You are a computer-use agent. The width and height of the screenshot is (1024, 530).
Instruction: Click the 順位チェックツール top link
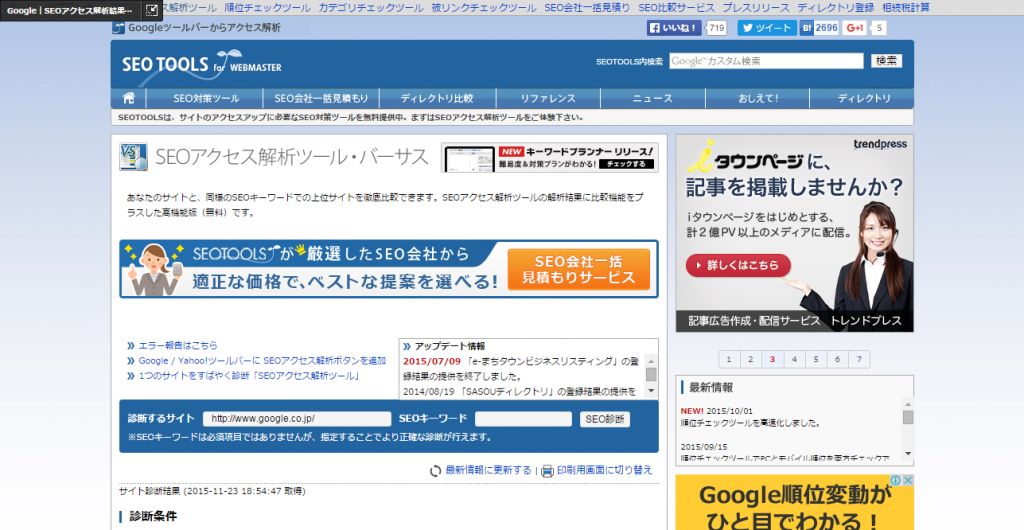267,8
